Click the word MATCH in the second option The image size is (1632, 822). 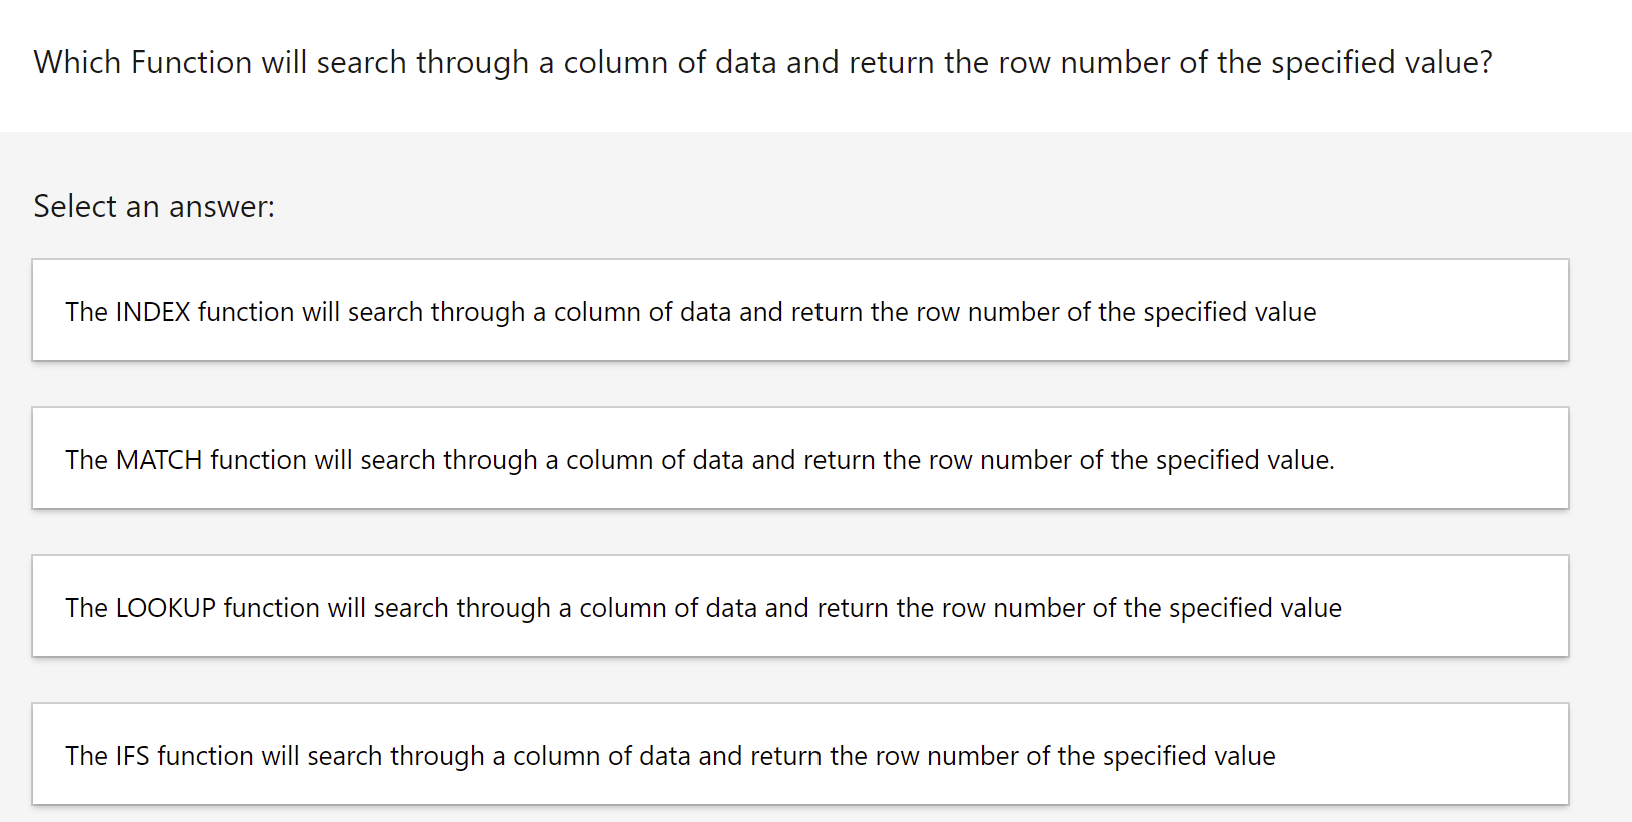point(158,459)
